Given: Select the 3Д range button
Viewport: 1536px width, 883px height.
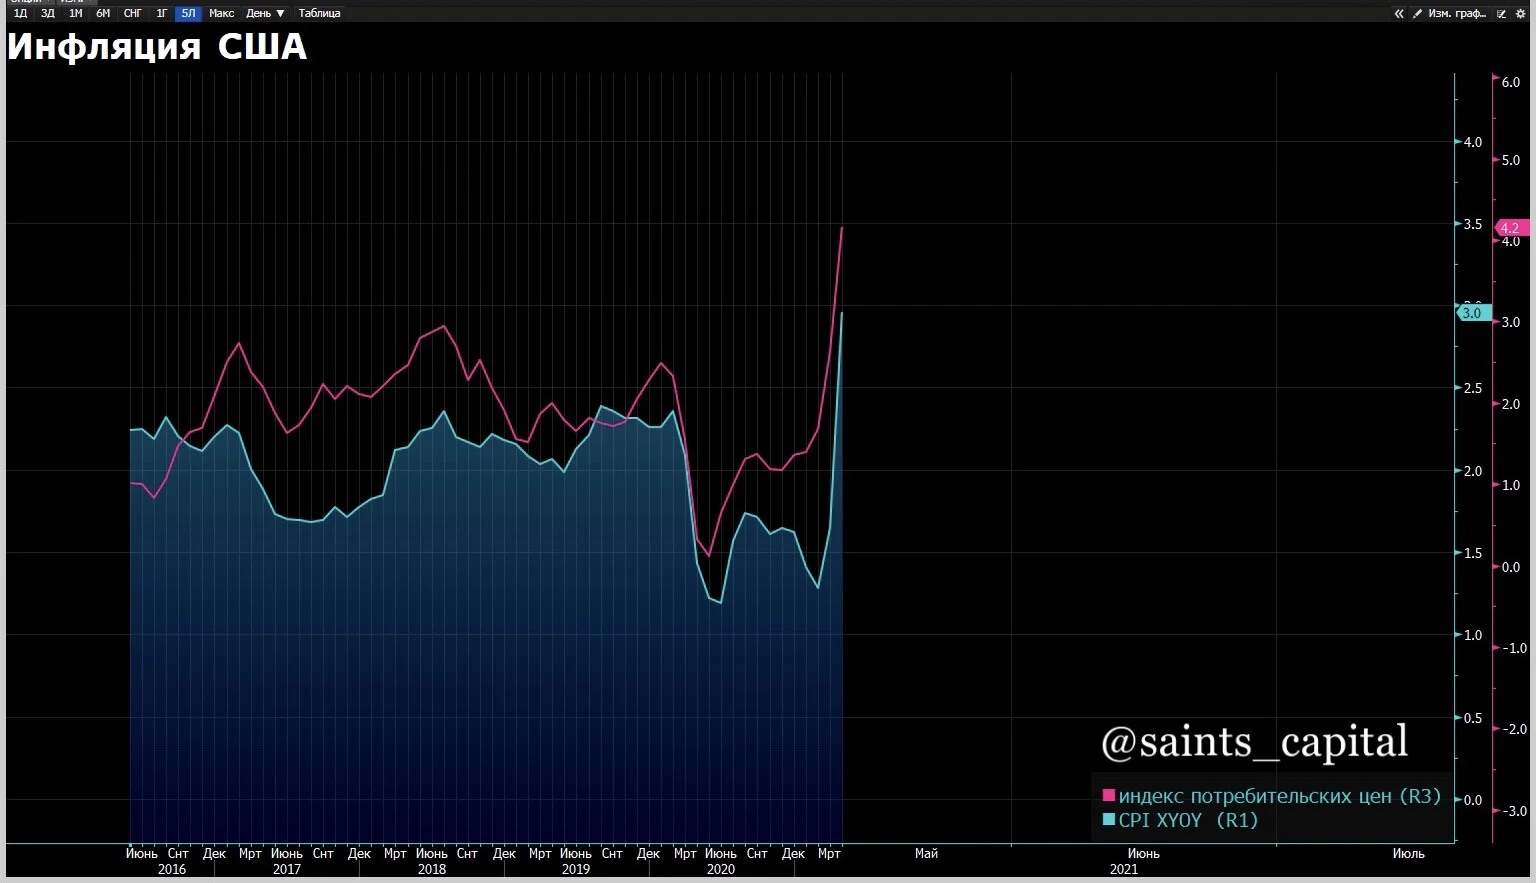Looking at the screenshot, I should pyautogui.click(x=47, y=13).
